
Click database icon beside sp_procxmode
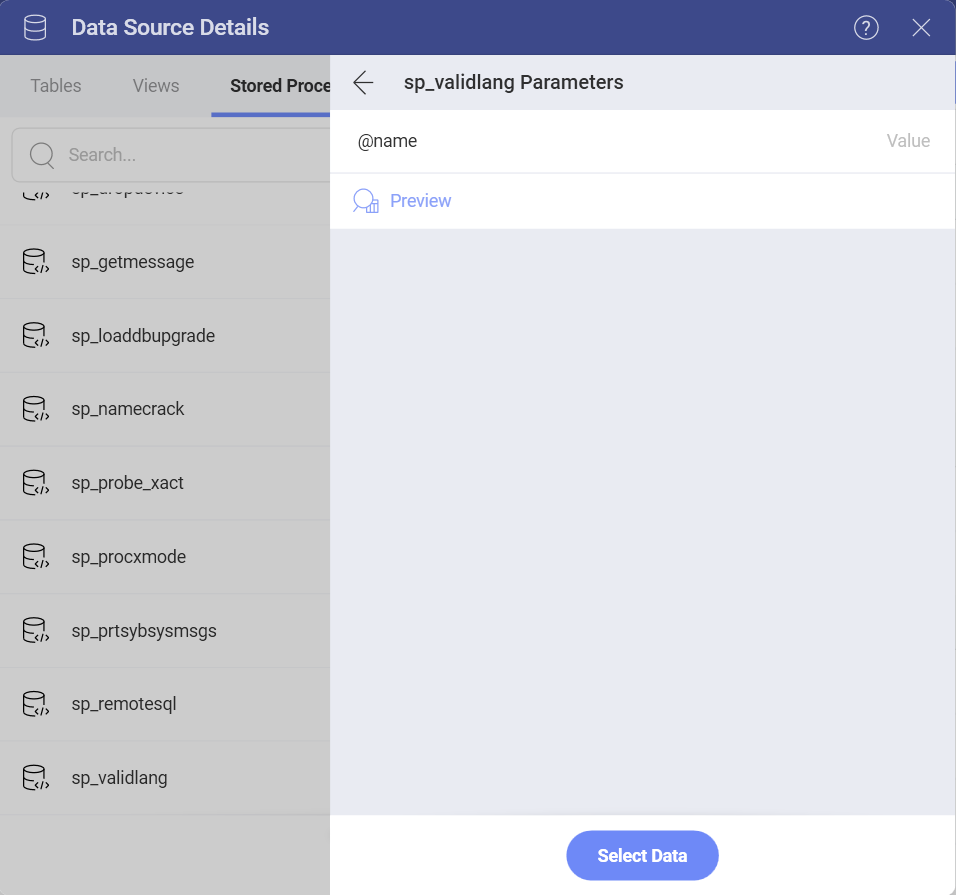point(34,556)
